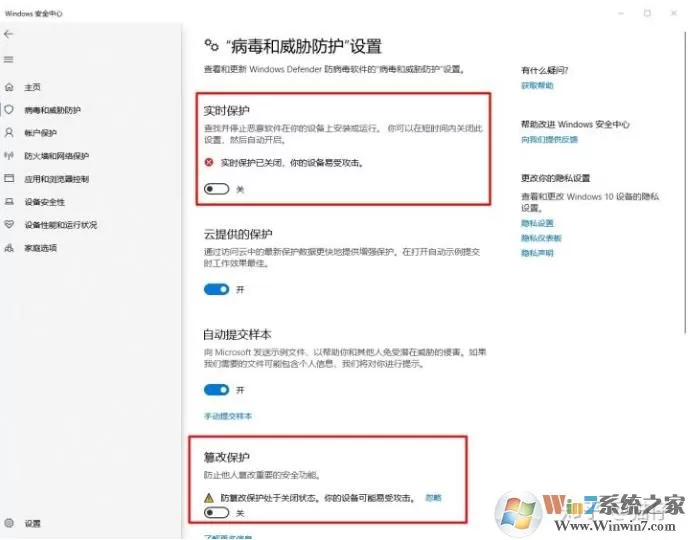
Task: Click the shield icon for virus protection
Action: click(x=9, y=109)
